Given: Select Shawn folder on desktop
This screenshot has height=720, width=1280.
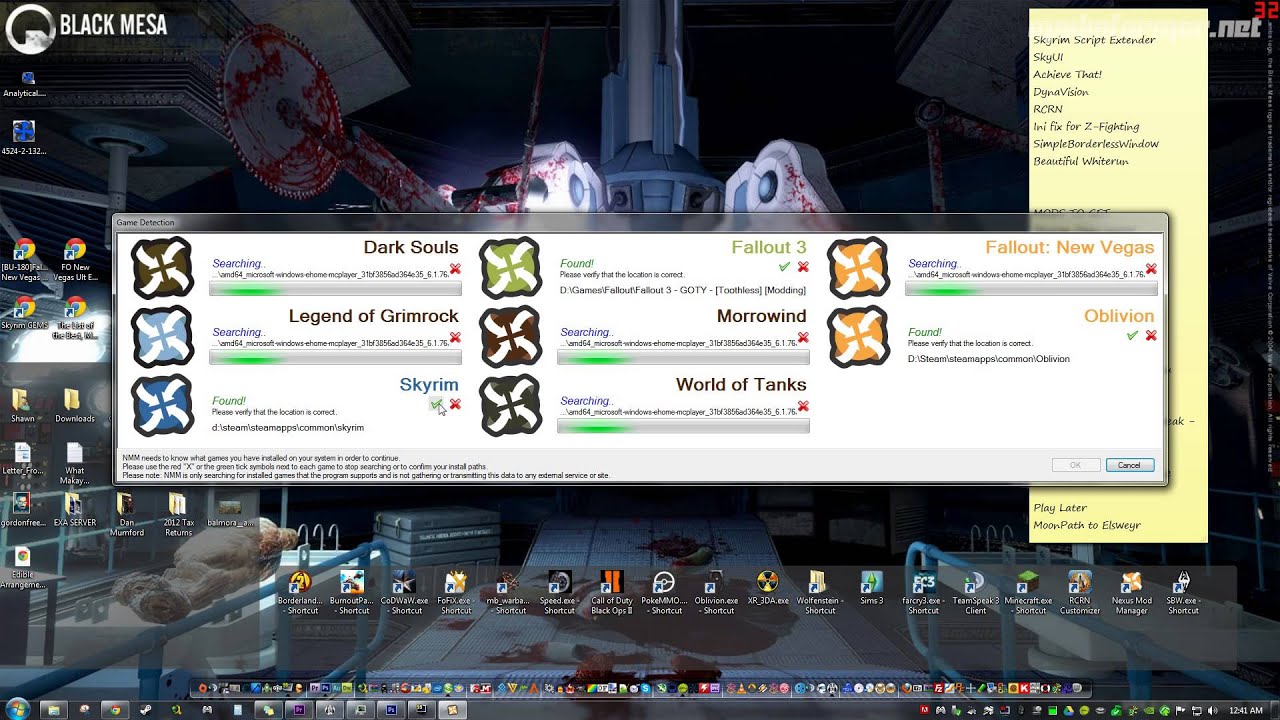Looking at the screenshot, I should pos(22,405).
